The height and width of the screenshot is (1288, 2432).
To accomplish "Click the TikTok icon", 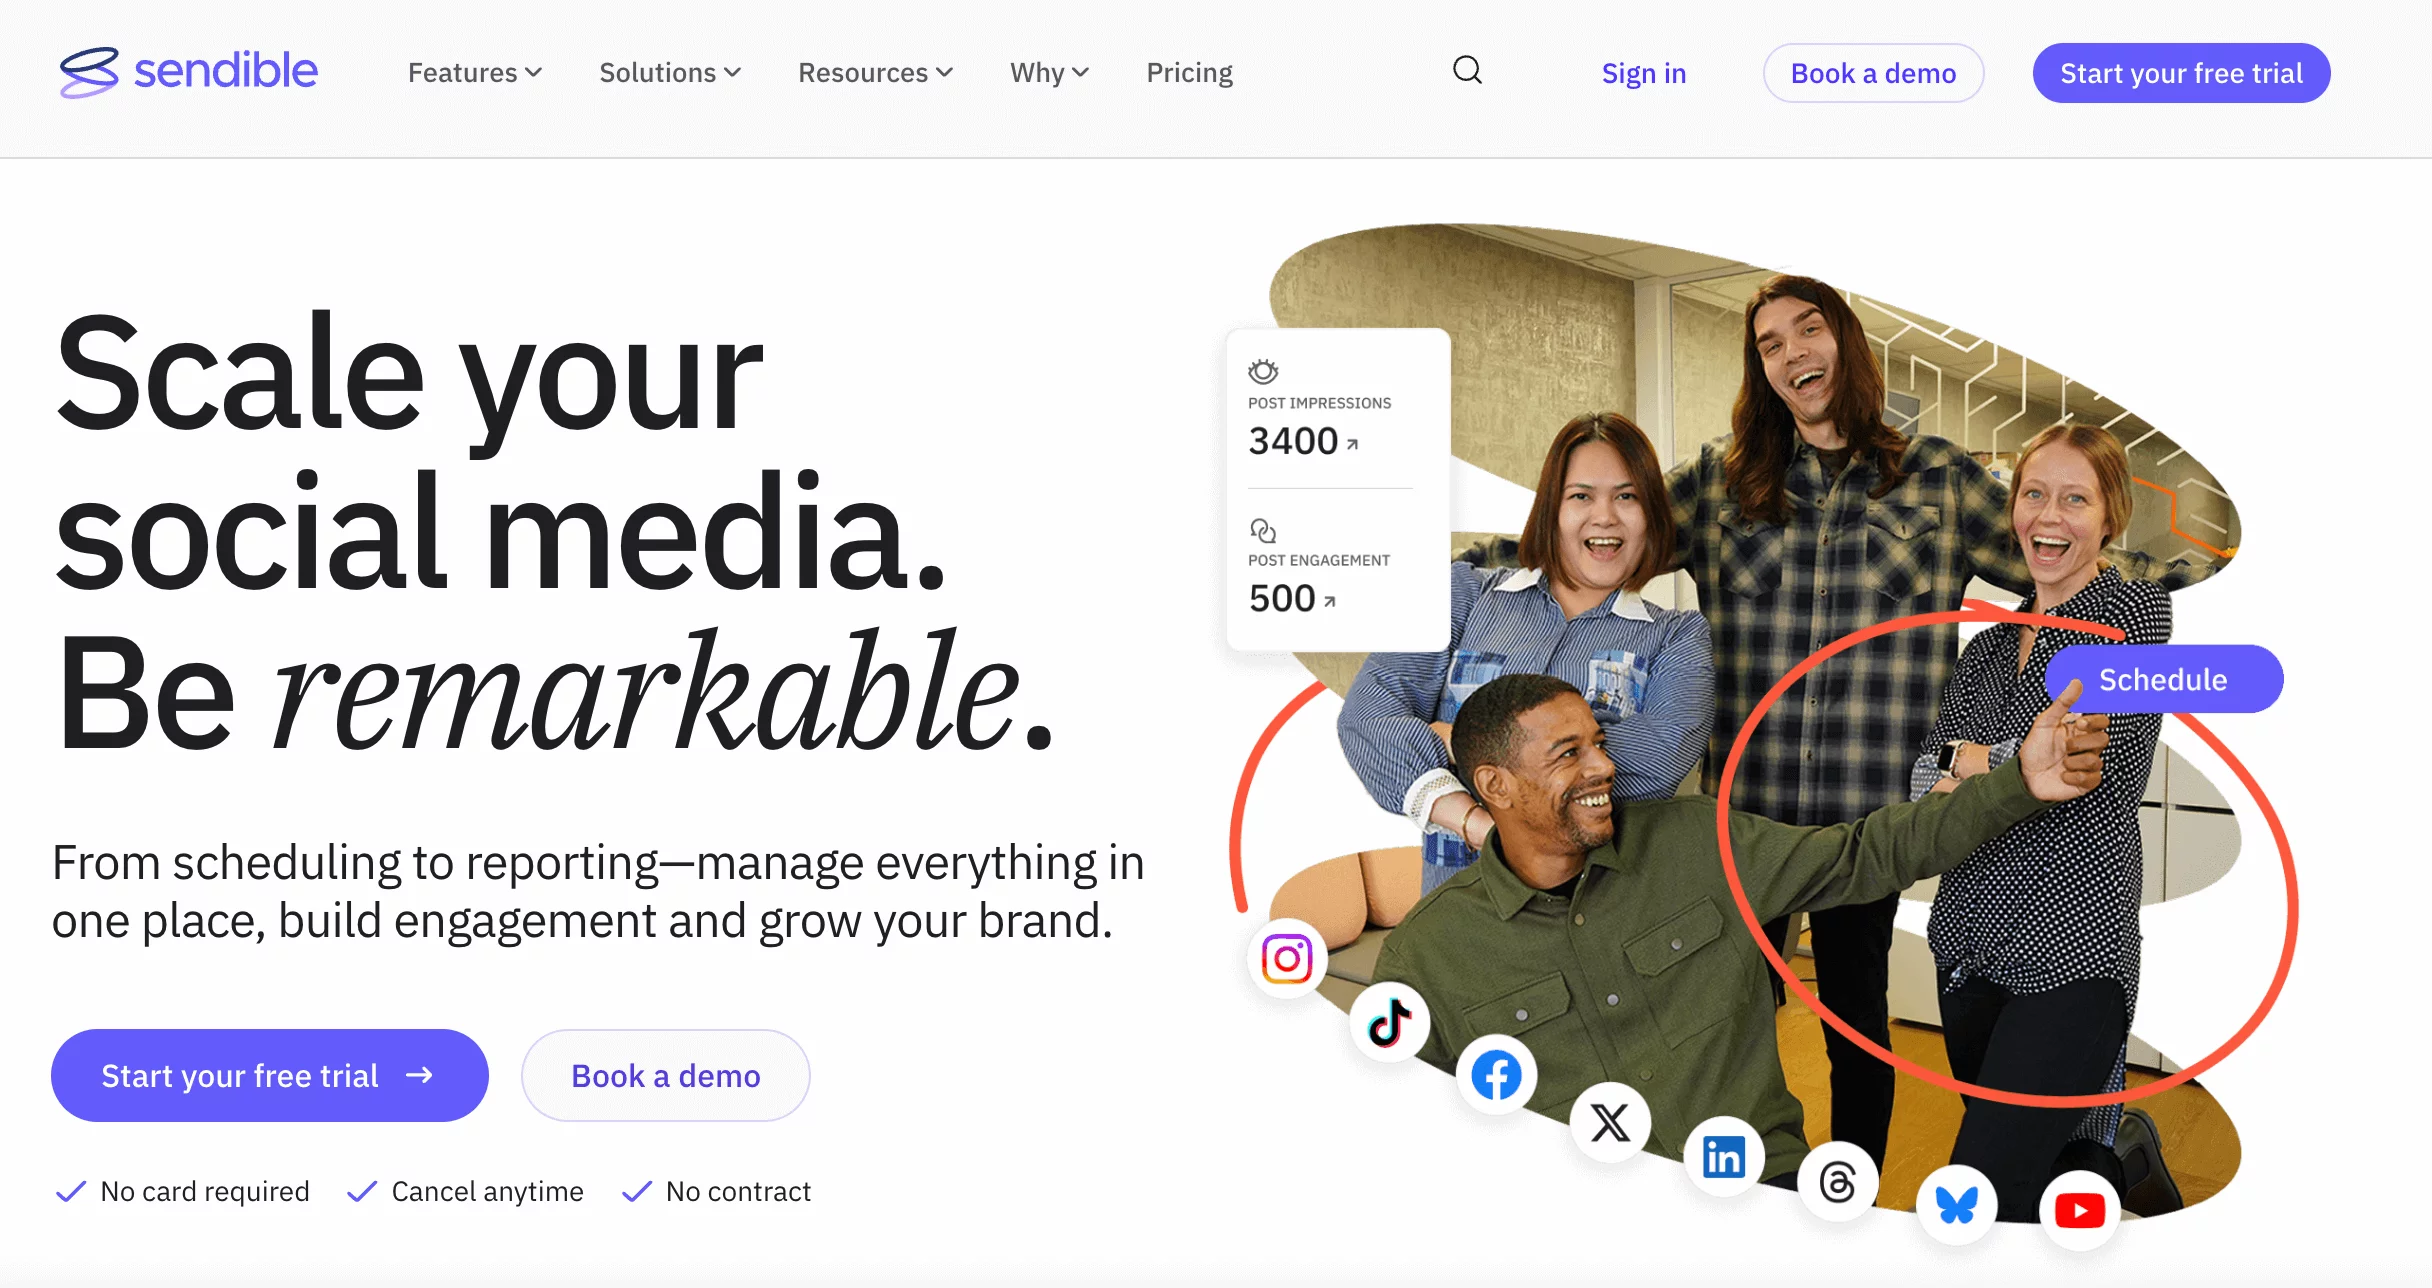I will 1389,1022.
